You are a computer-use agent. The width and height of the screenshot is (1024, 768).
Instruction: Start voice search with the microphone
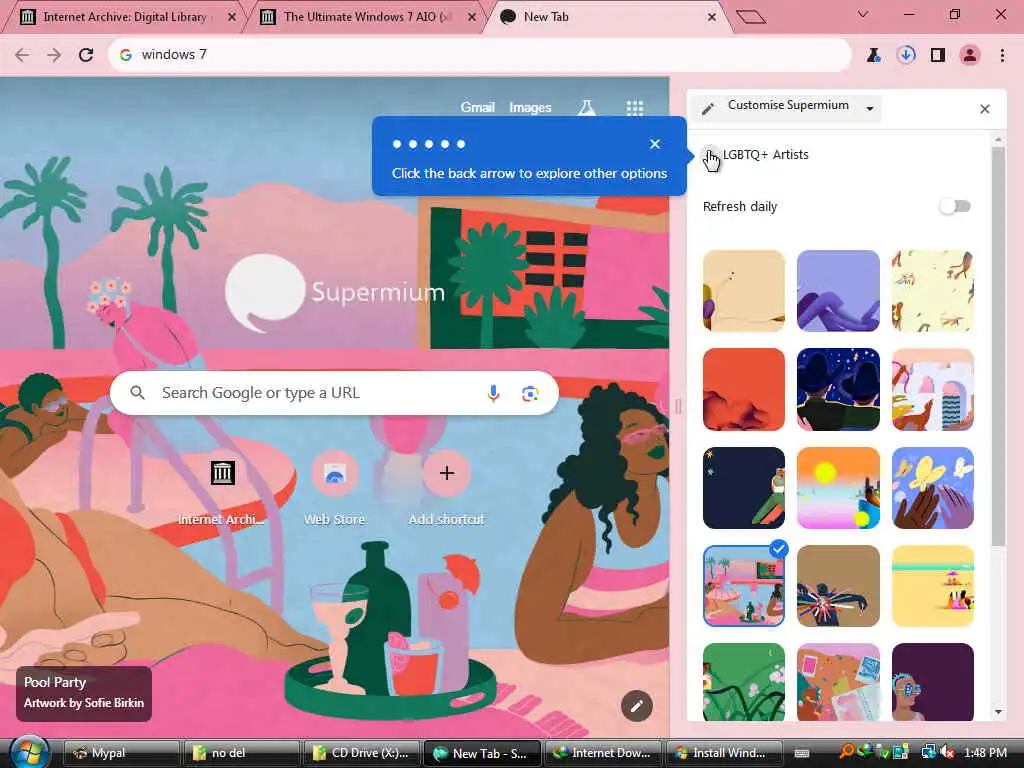[x=494, y=393]
